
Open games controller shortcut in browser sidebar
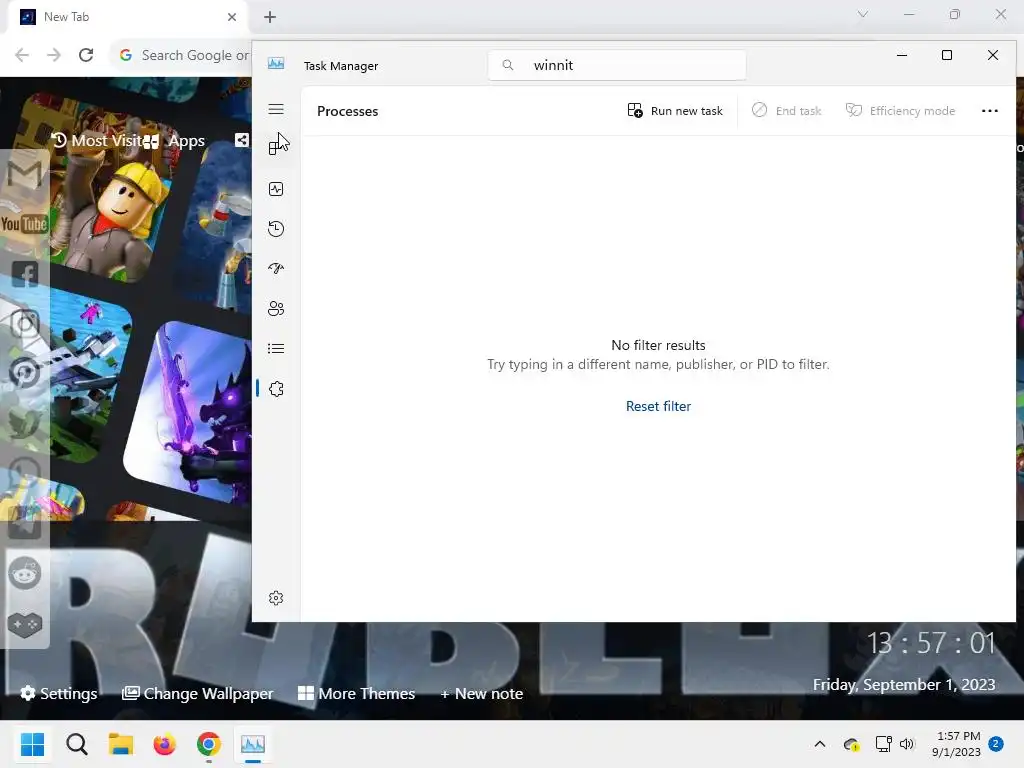point(25,624)
